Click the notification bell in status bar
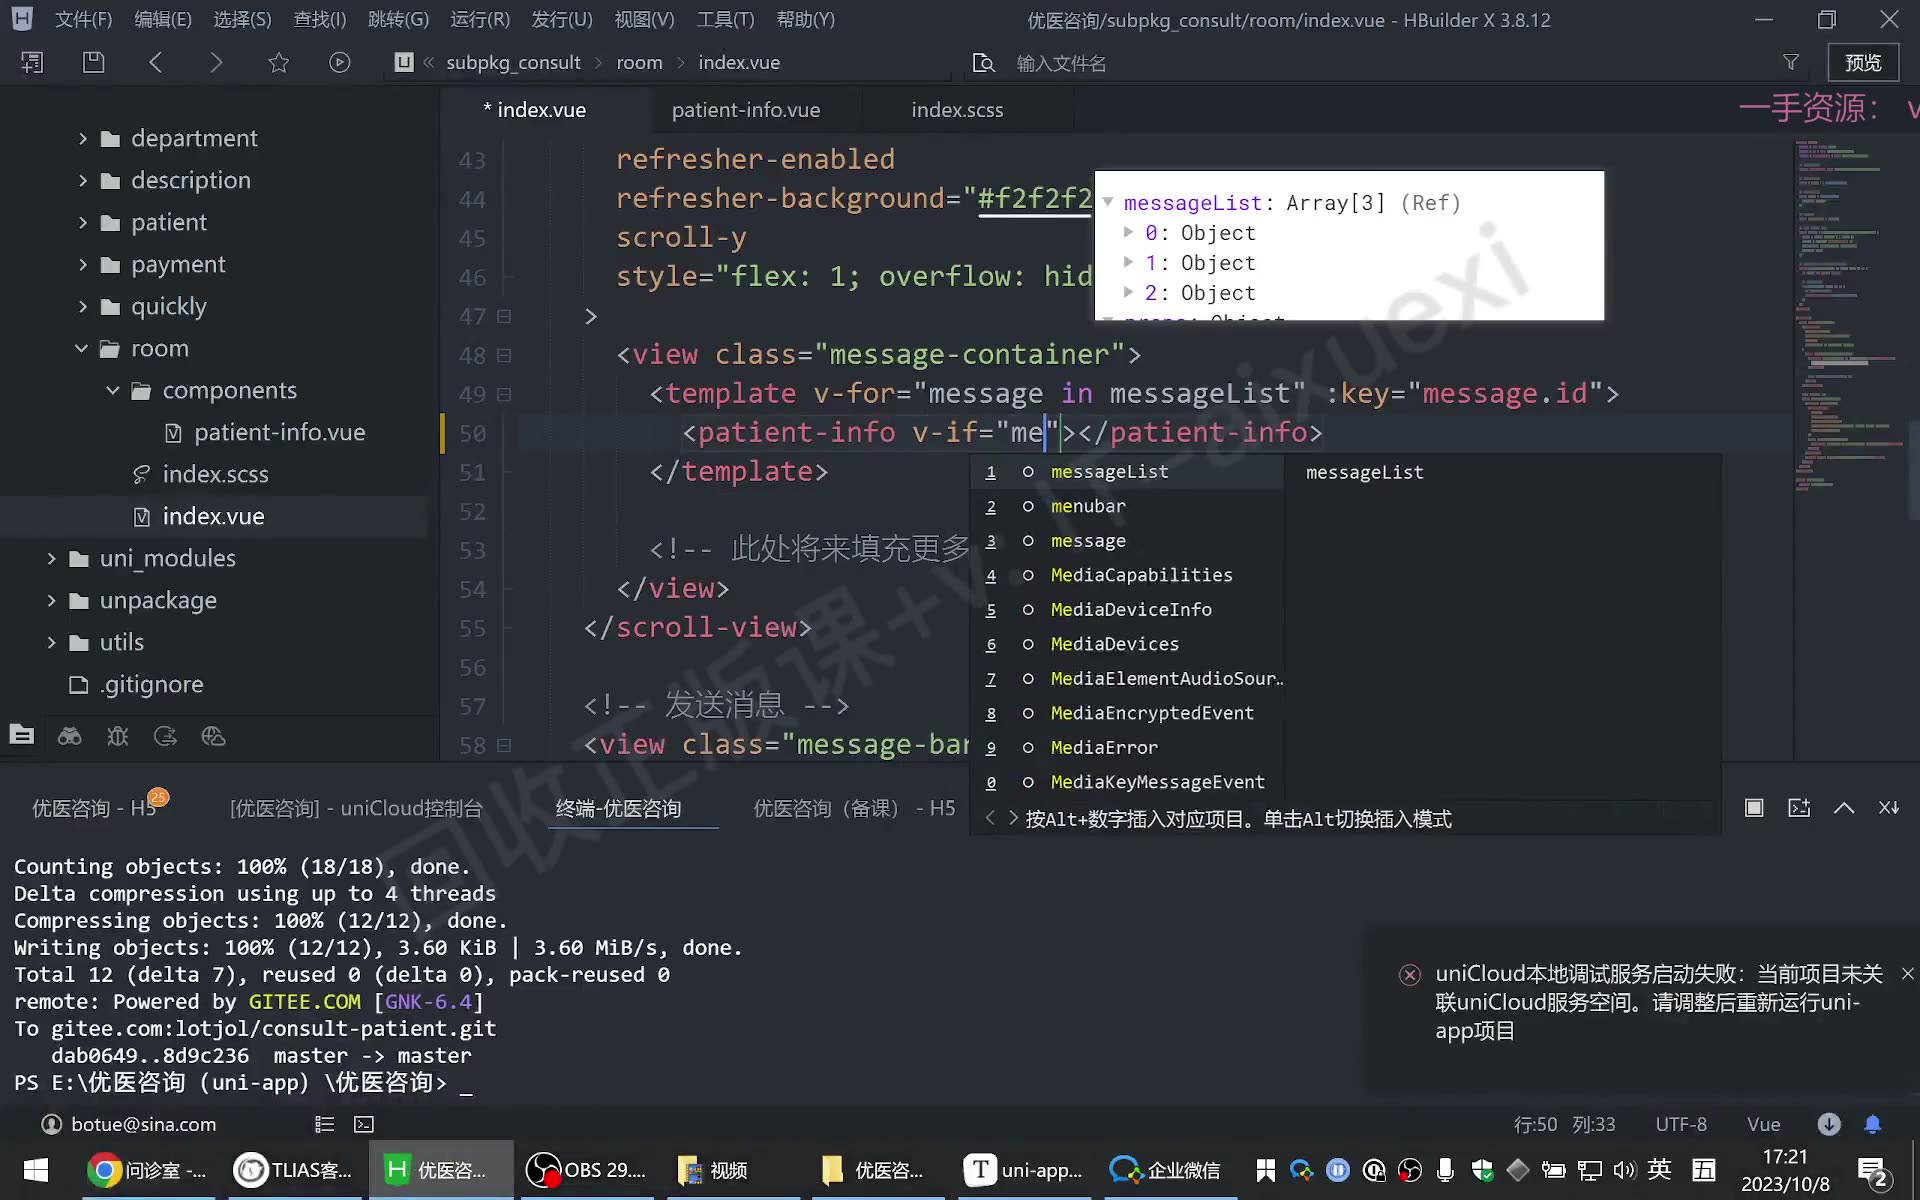Viewport: 1920px width, 1200px height. (1873, 1124)
